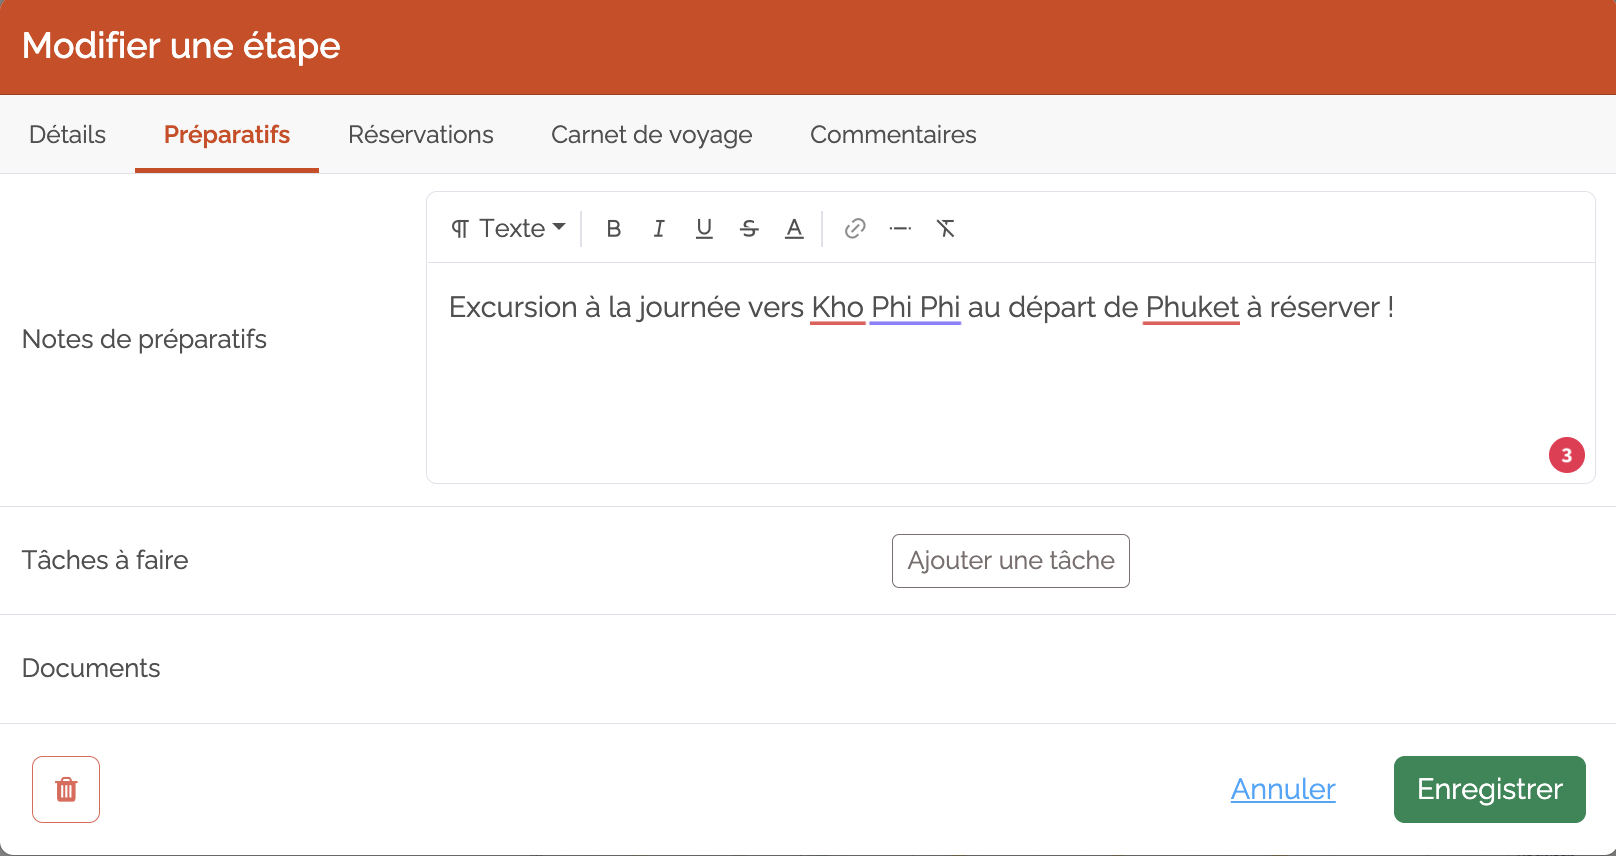Clear formatting in the notes editor
1616x856 pixels.
(945, 229)
